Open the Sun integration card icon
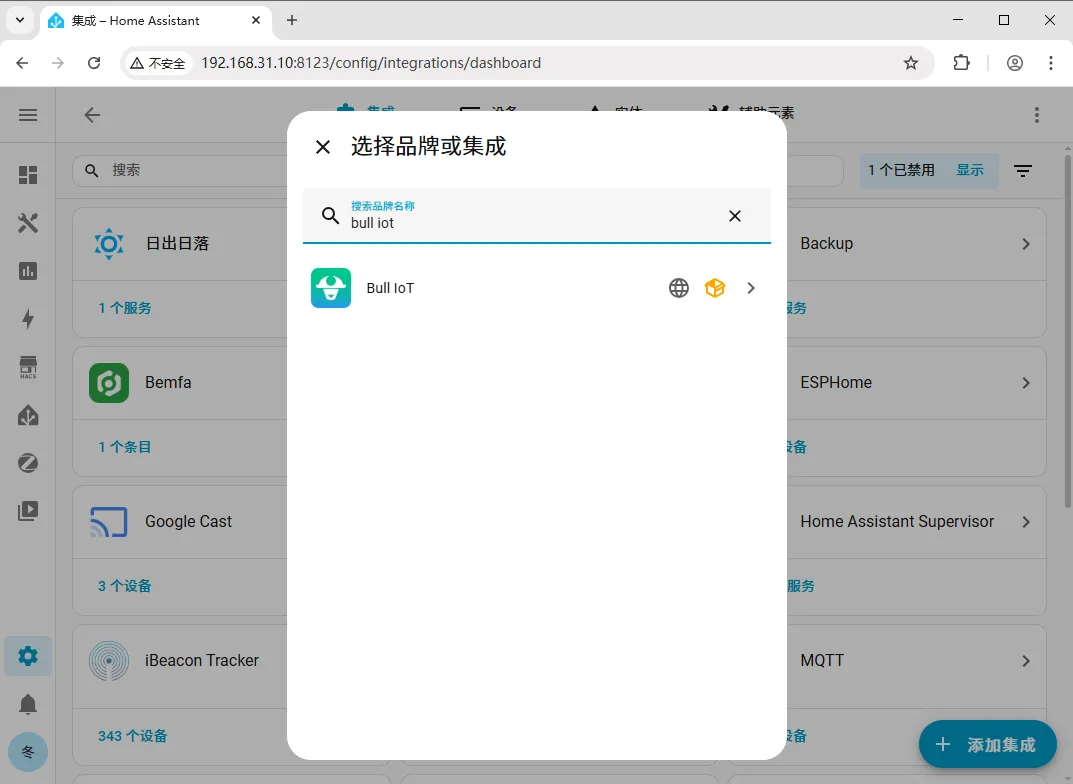Viewport: 1073px width, 784px height. [109, 244]
